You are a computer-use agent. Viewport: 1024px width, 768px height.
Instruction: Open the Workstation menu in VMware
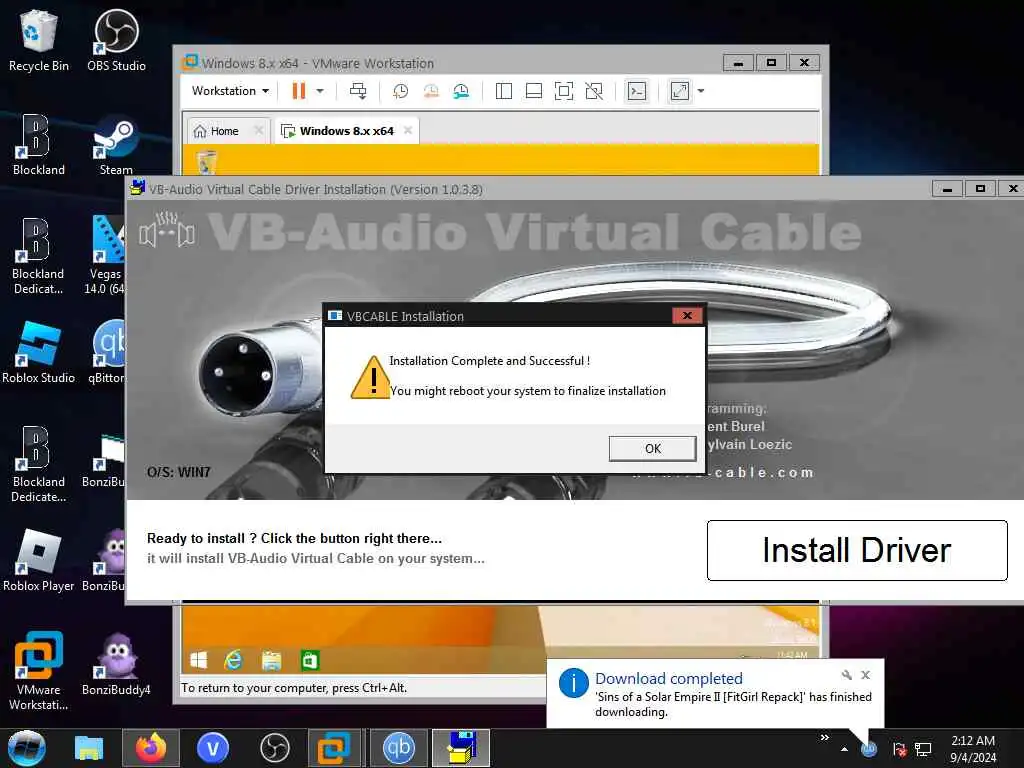(x=230, y=91)
